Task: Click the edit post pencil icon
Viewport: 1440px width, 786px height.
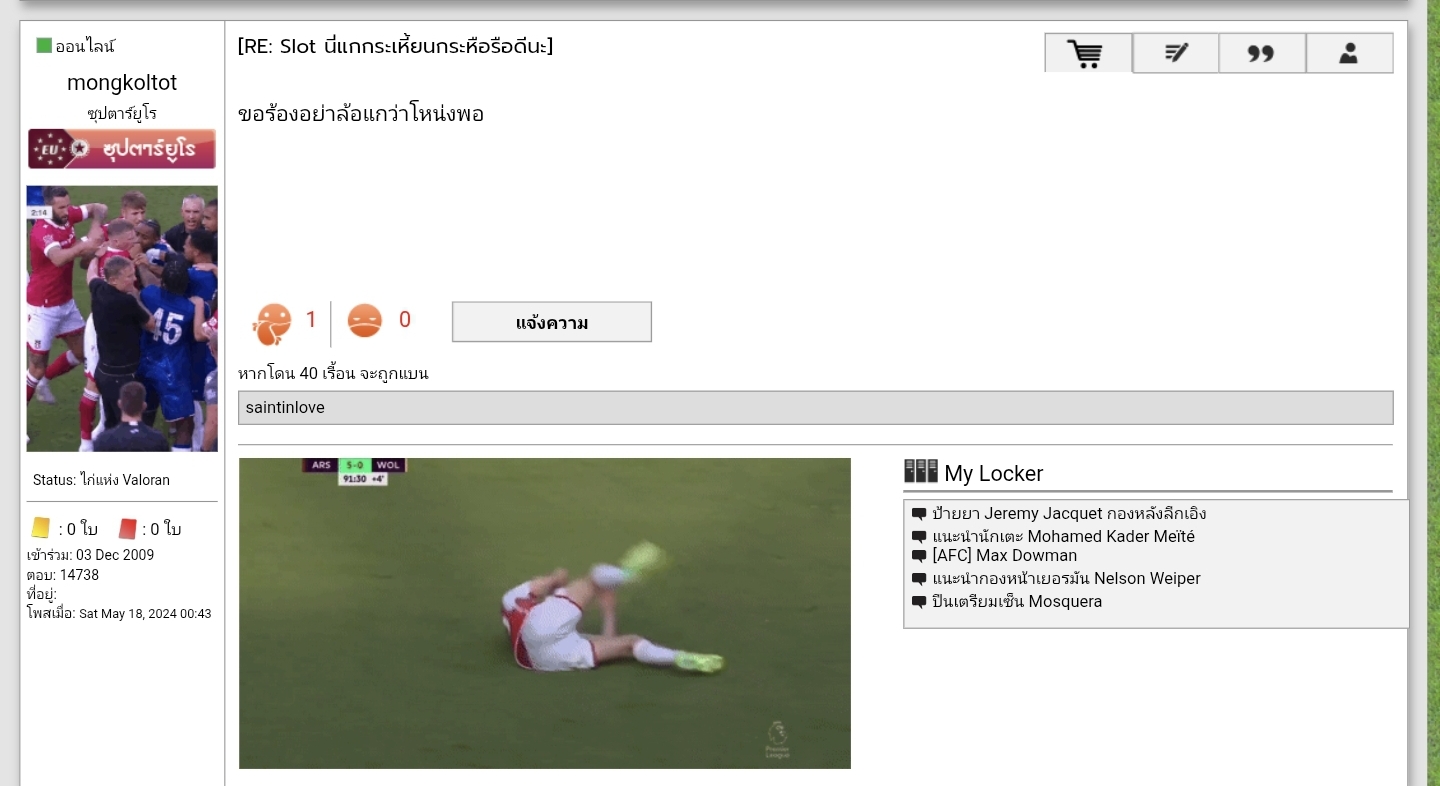Action: (1175, 53)
